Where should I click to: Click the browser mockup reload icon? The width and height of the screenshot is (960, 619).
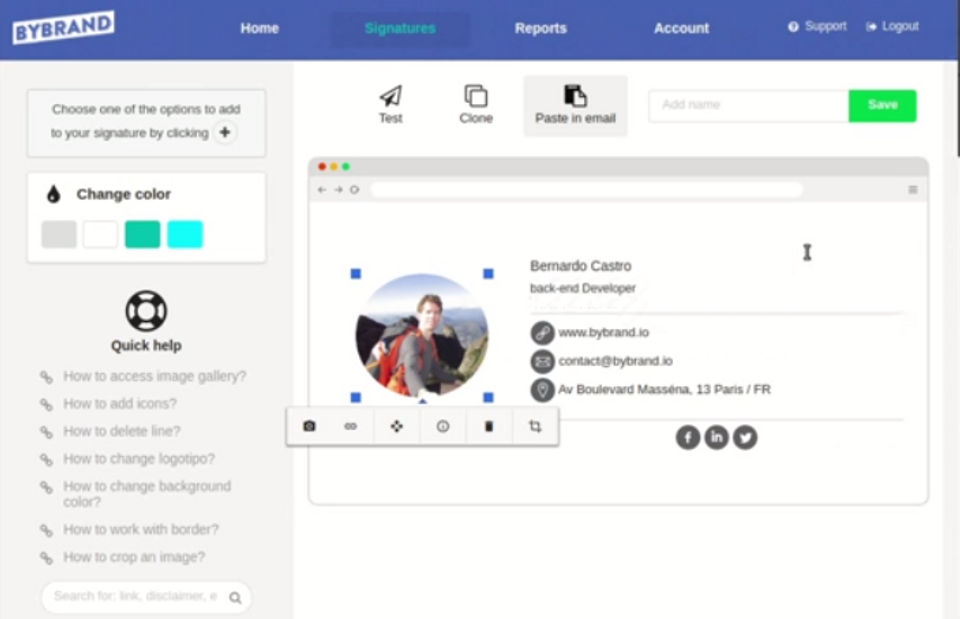point(354,190)
